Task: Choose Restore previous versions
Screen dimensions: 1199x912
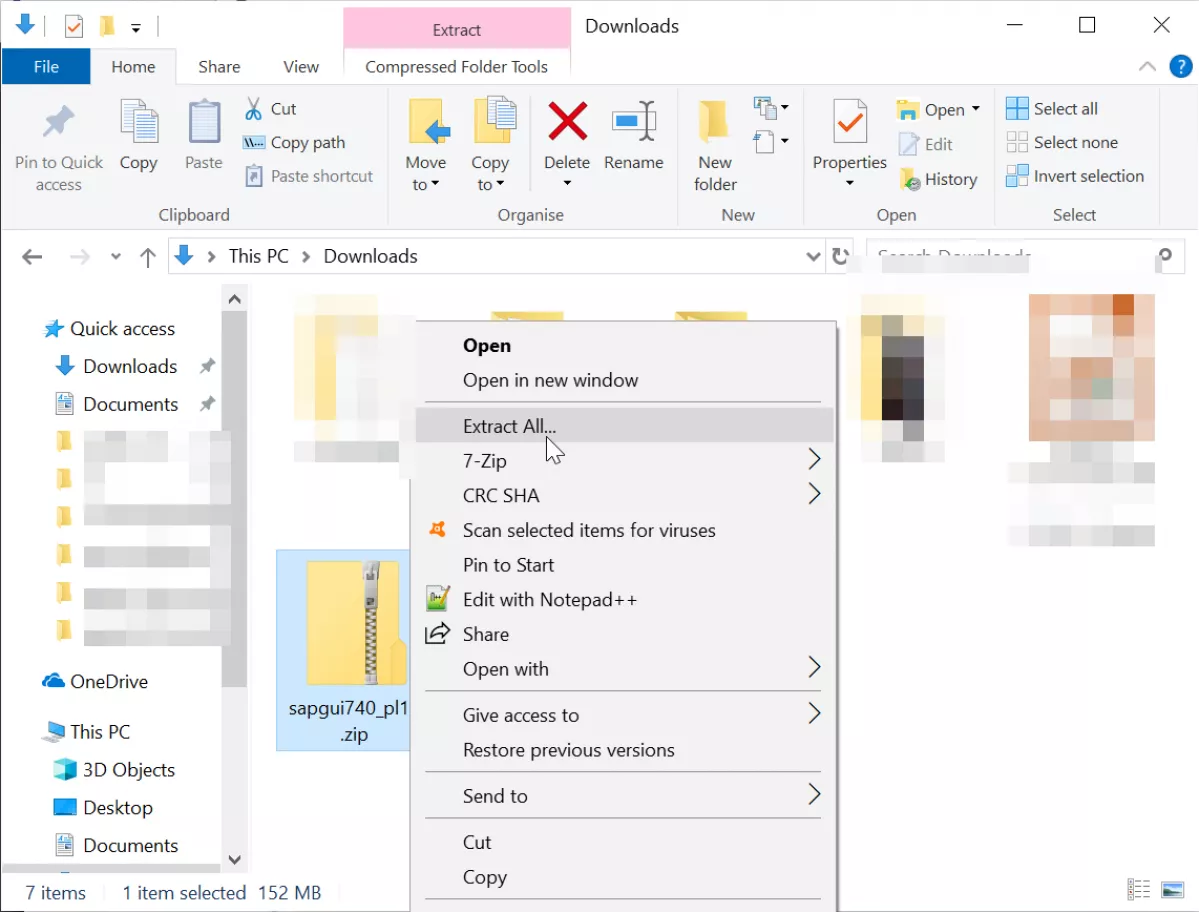Action: (x=625, y=750)
